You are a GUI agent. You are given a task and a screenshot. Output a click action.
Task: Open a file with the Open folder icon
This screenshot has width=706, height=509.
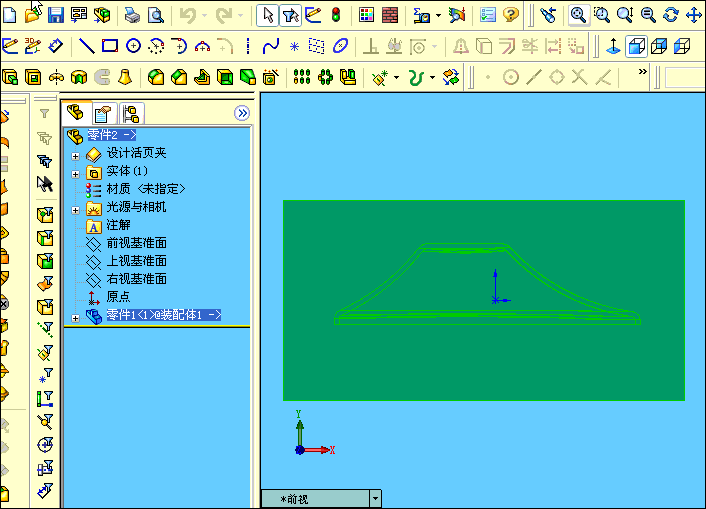click(x=32, y=15)
